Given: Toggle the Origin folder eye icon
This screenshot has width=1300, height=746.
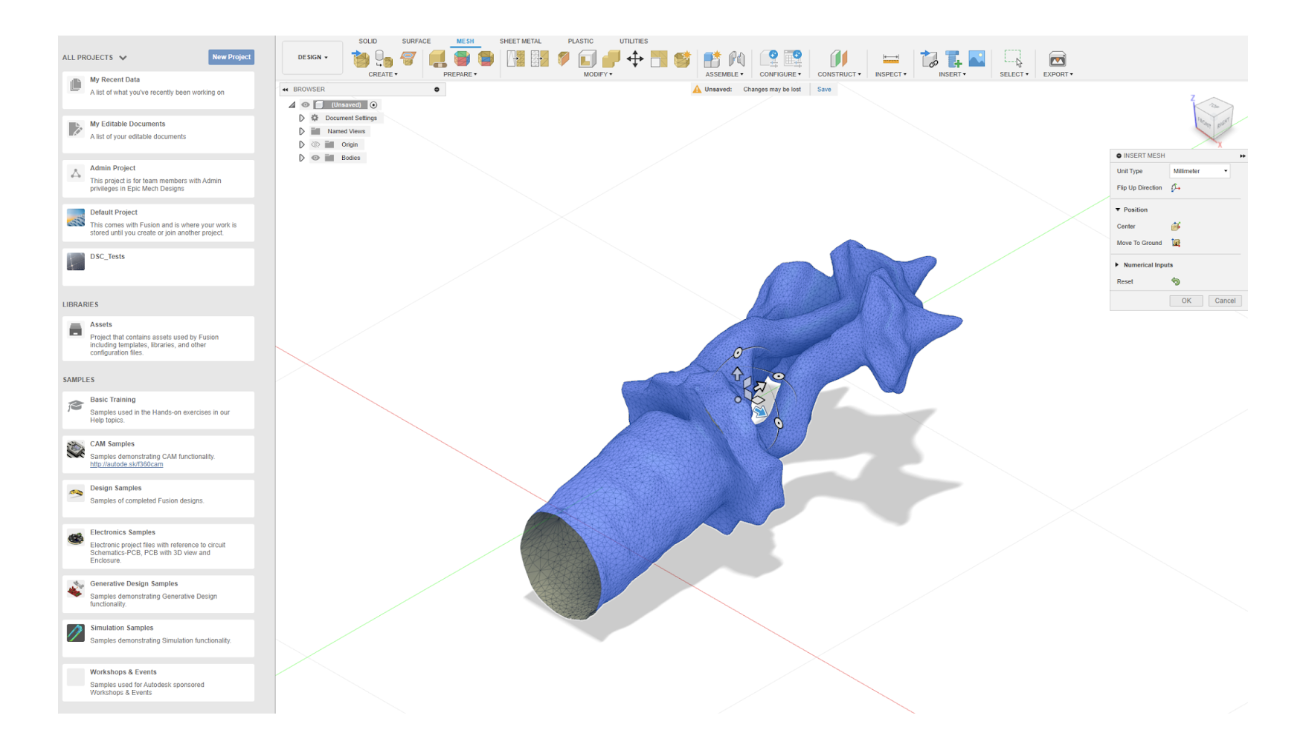Looking at the screenshot, I should pos(315,144).
